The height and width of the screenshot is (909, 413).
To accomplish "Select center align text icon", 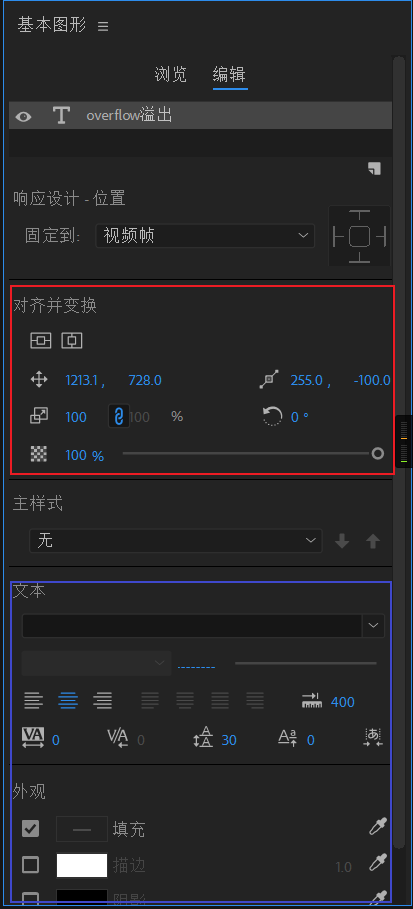I will click(x=68, y=701).
